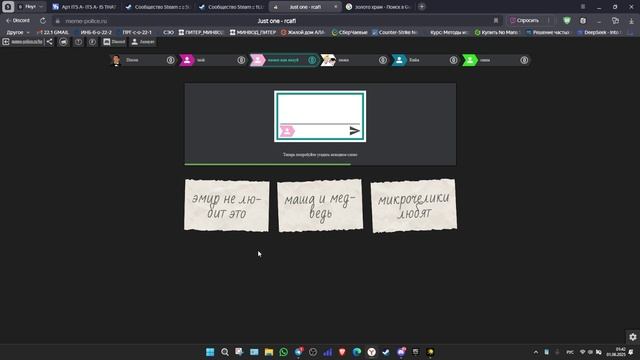The width and height of the screenshot is (640, 360).
Task: Open the DeepSeek bookmark
Action: (x=599, y=32)
